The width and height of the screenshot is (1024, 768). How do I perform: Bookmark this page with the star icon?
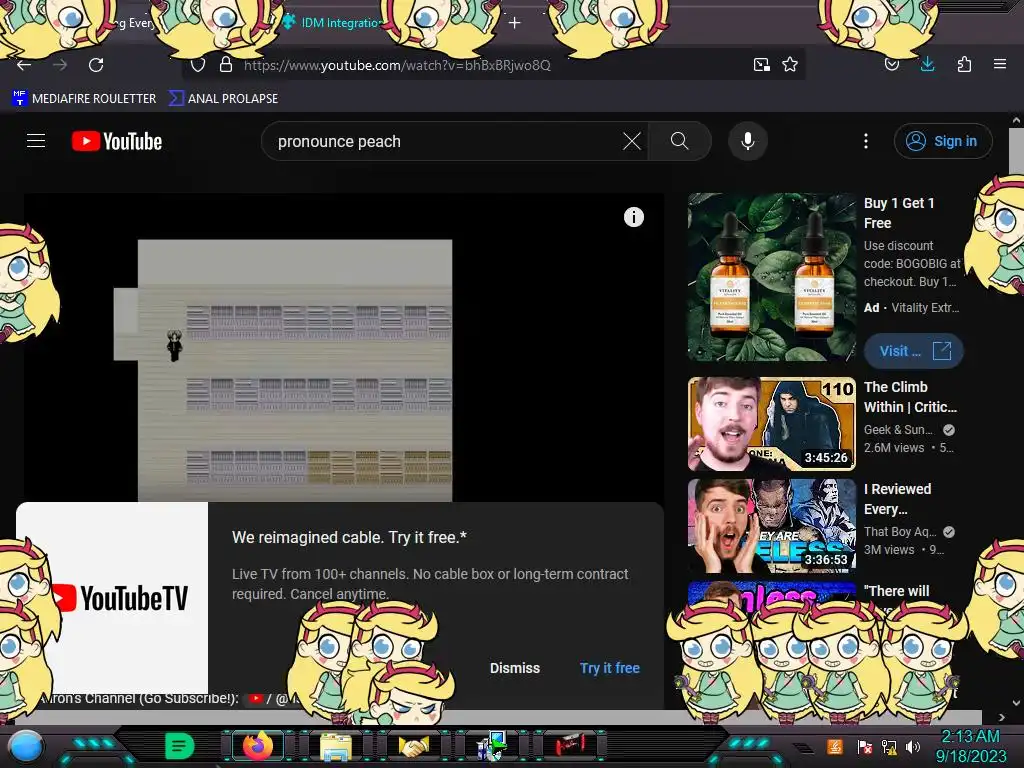click(x=790, y=64)
